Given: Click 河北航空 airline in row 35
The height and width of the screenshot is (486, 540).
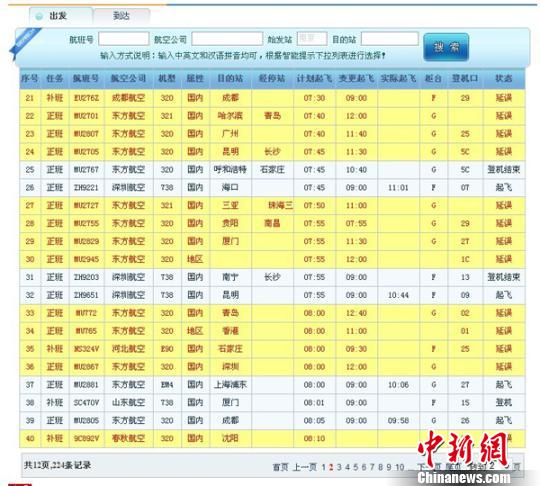Looking at the screenshot, I should tap(128, 349).
